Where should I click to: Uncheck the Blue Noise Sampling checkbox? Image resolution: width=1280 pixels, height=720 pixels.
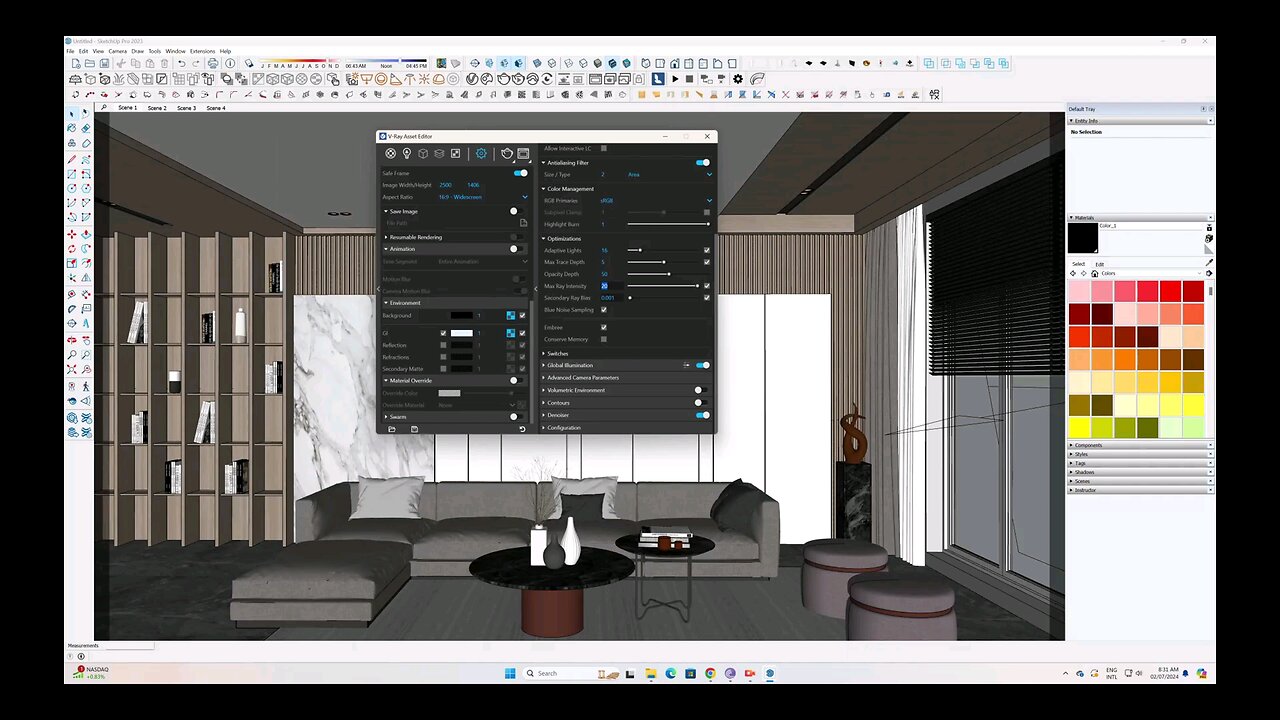[x=604, y=310]
